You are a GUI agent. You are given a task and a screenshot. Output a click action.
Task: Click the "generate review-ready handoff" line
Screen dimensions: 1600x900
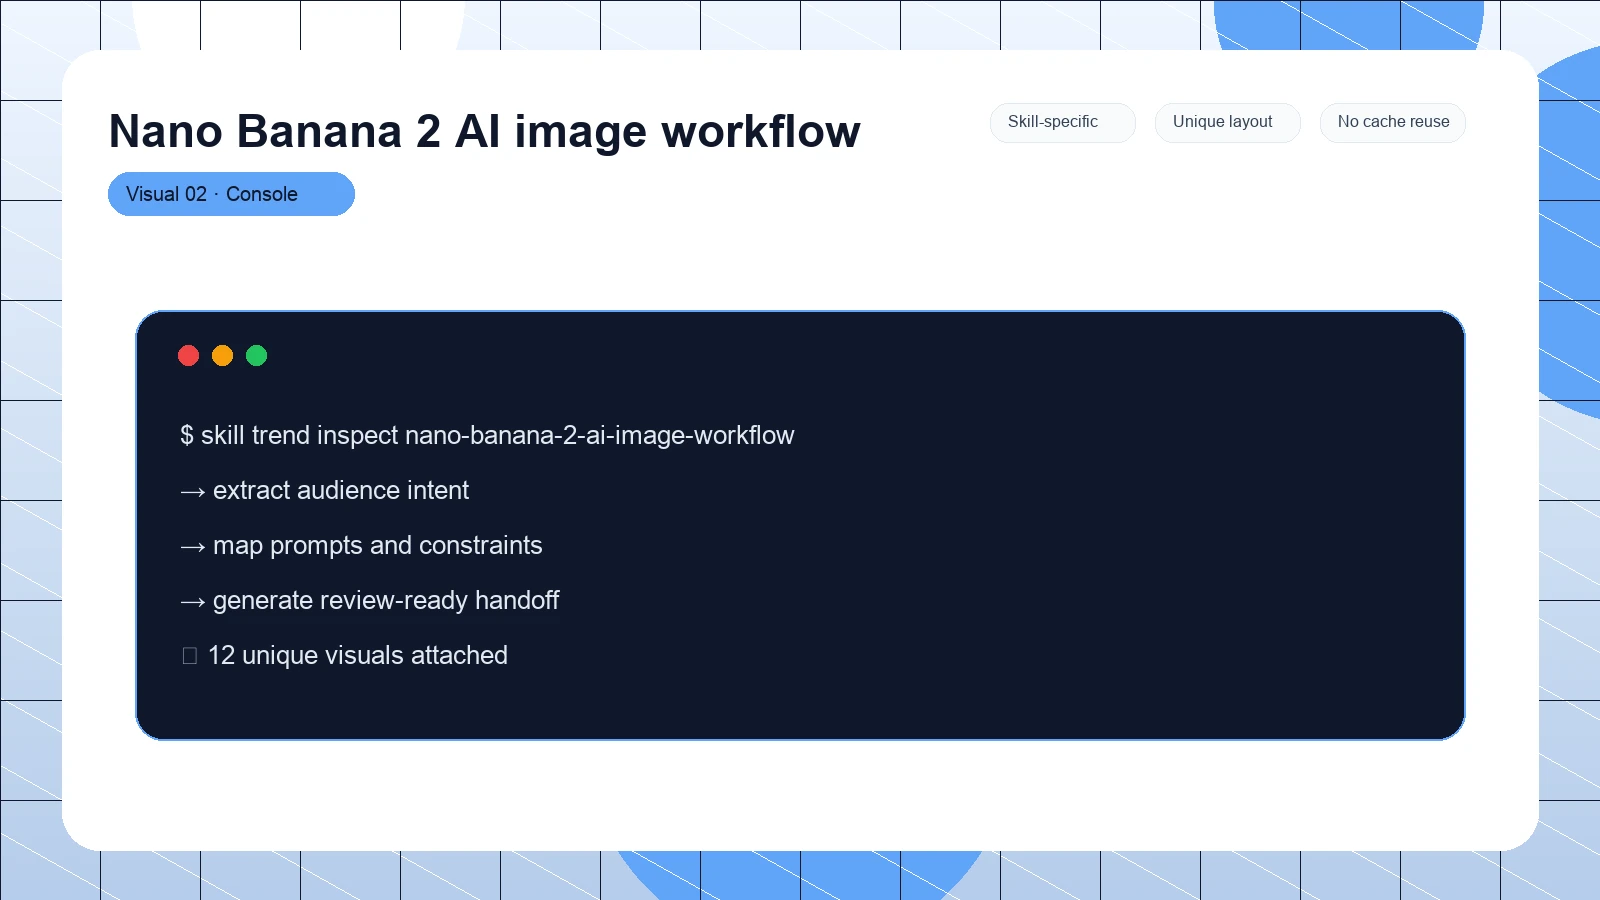point(369,600)
